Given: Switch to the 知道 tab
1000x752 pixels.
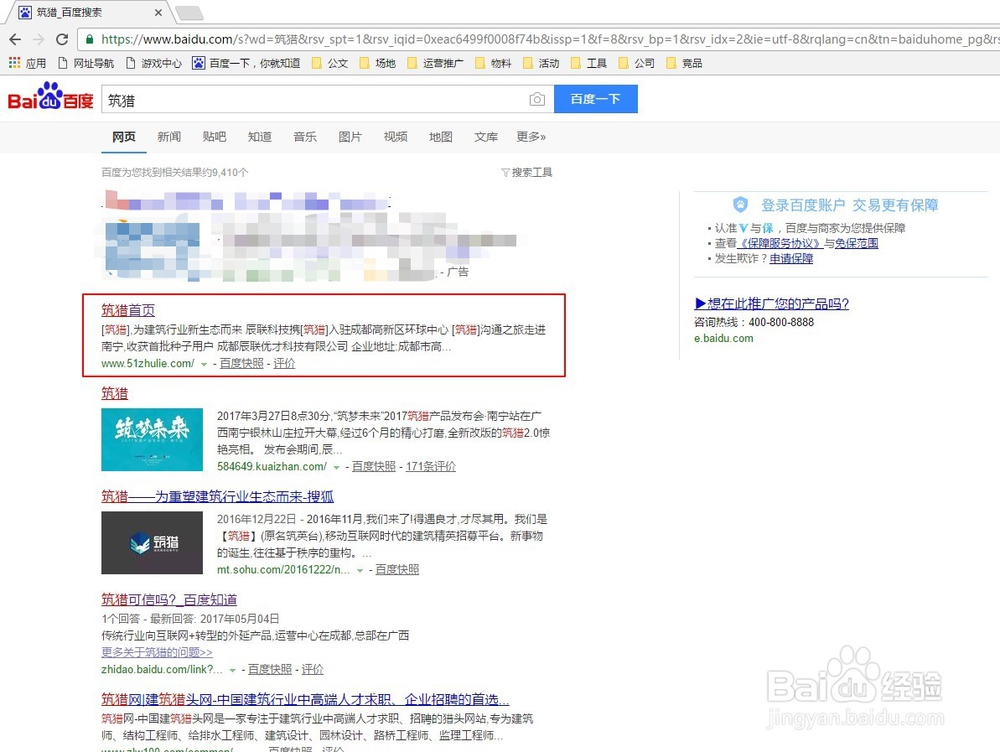Looking at the screenshot, I should tap(260, 136).
